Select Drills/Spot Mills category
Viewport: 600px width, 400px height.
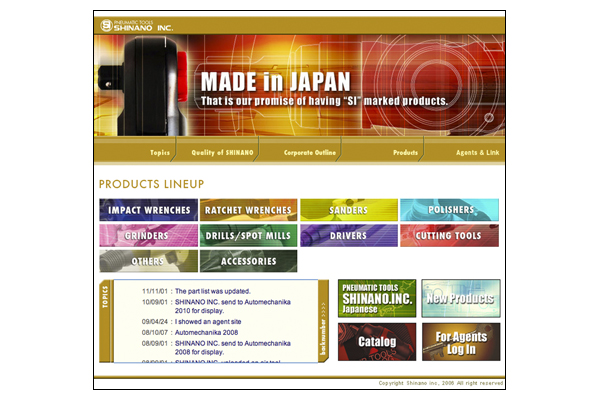coord(248,235)
